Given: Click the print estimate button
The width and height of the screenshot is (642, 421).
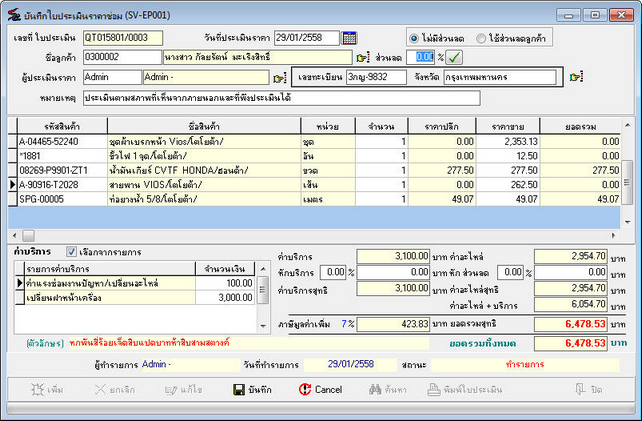Looking at the screenshot, I should coord(465,389).
